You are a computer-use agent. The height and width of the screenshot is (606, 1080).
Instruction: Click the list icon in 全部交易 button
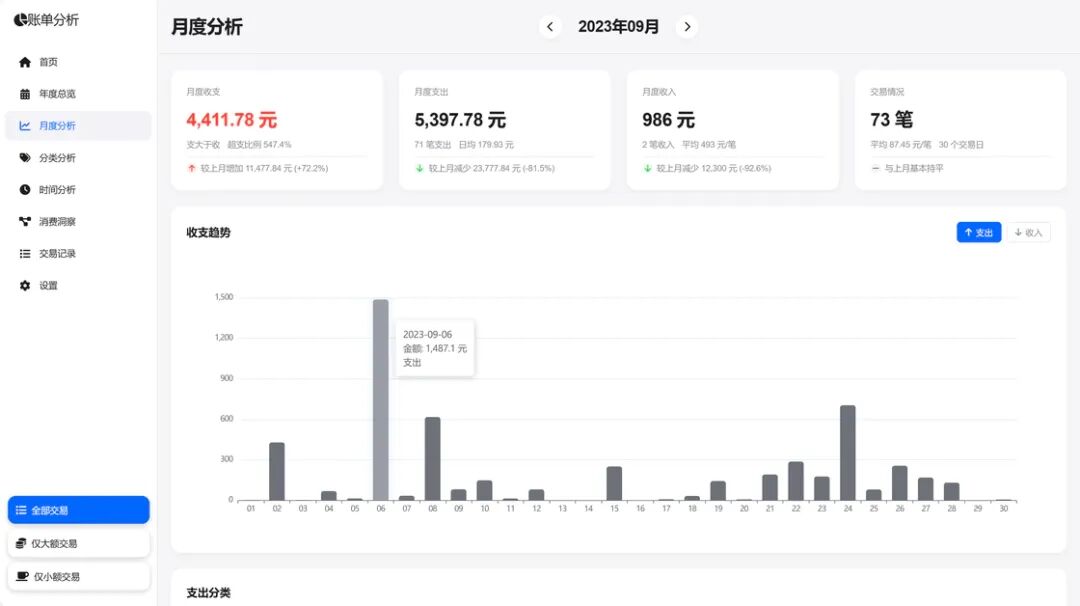pyautogui.click(x=21, y=510)
